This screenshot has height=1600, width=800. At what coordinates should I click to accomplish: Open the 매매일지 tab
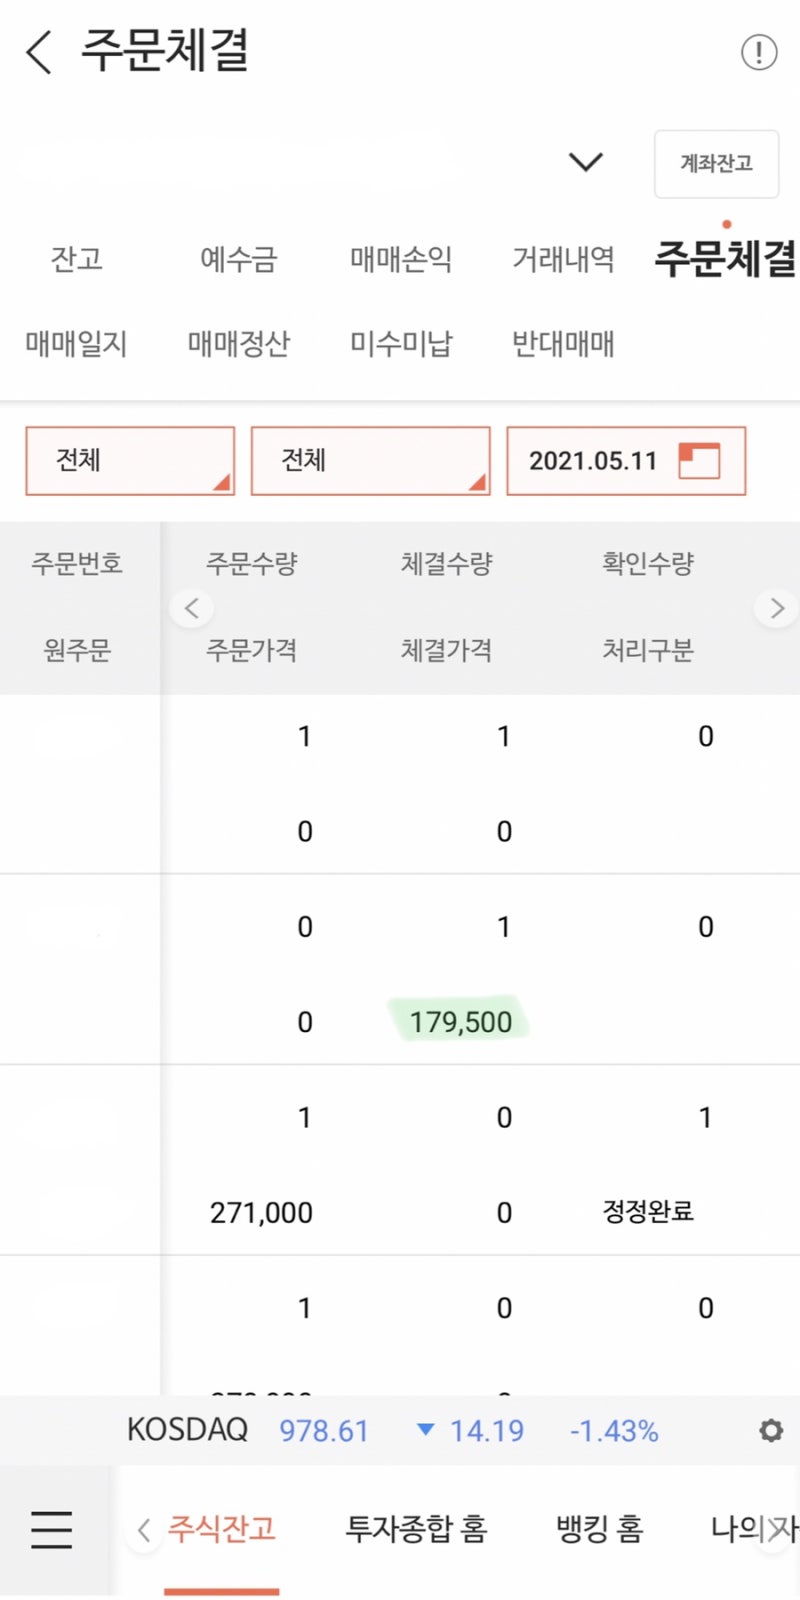77,344
